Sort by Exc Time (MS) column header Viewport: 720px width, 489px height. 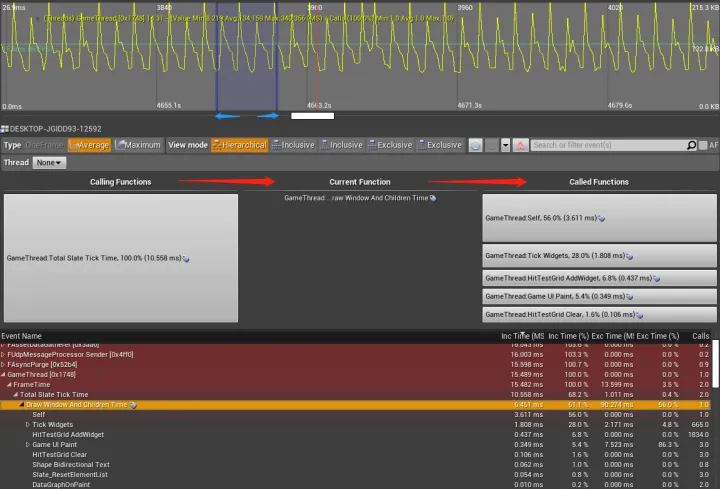click(613, 336)
